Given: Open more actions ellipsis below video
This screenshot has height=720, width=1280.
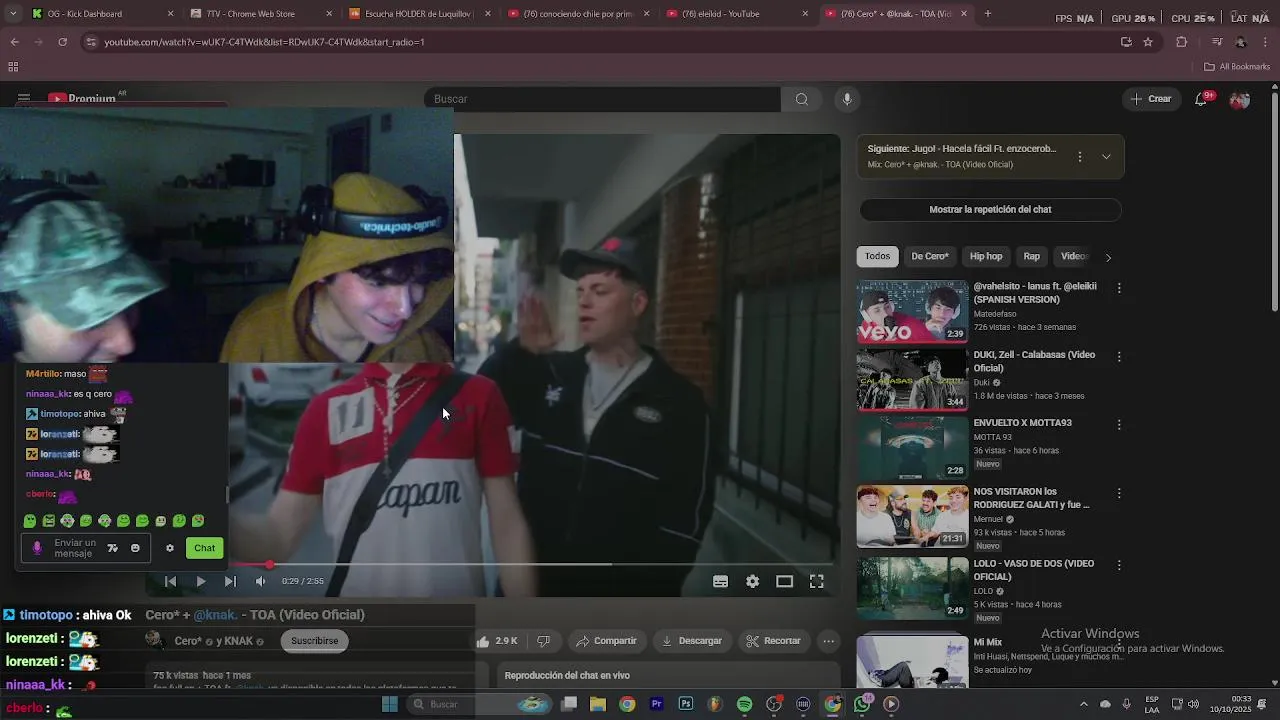Looking at the screenshot, I should click(828, 641).
